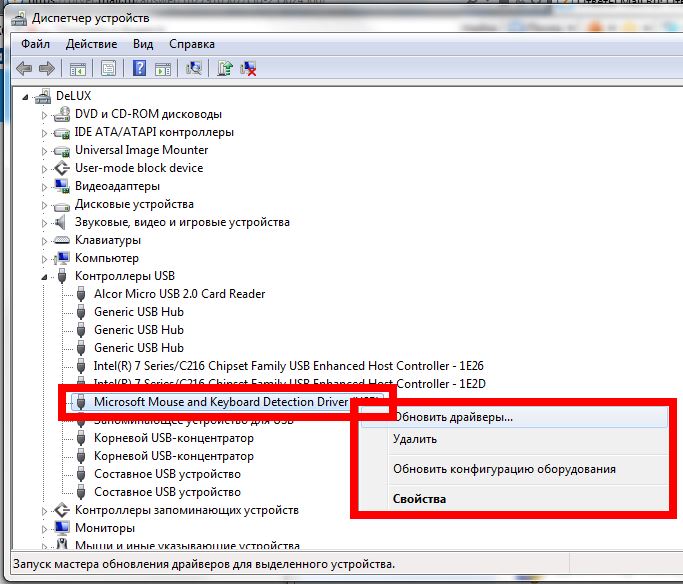Click the blue question mark Help icon
The width and height of the screenshot is (683, 584).
tap(139, 69)
